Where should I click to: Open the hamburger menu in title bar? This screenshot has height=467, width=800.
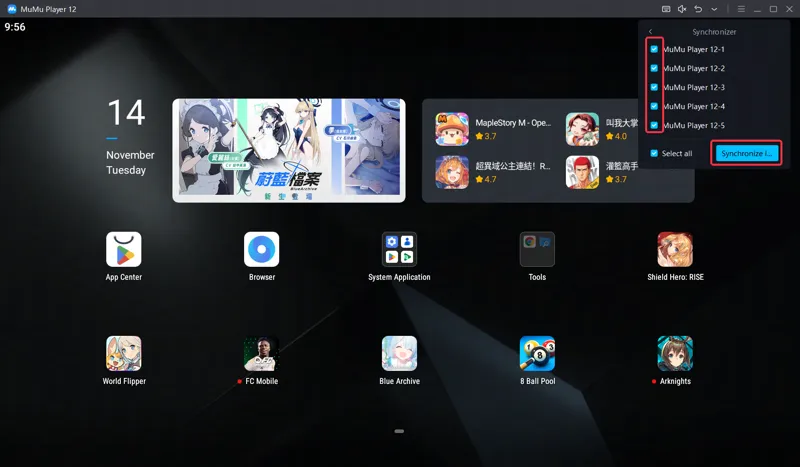coord(741,9)
